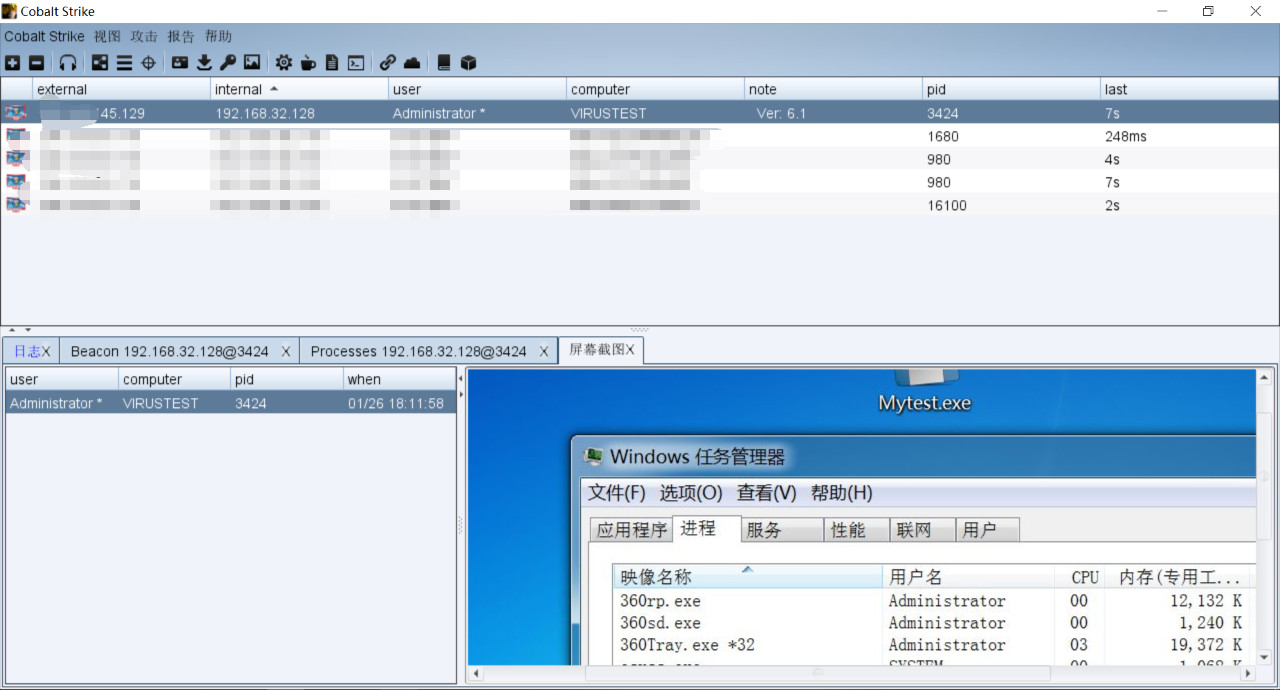Click the headphones Listeners icon

click(x=68, y=63)
